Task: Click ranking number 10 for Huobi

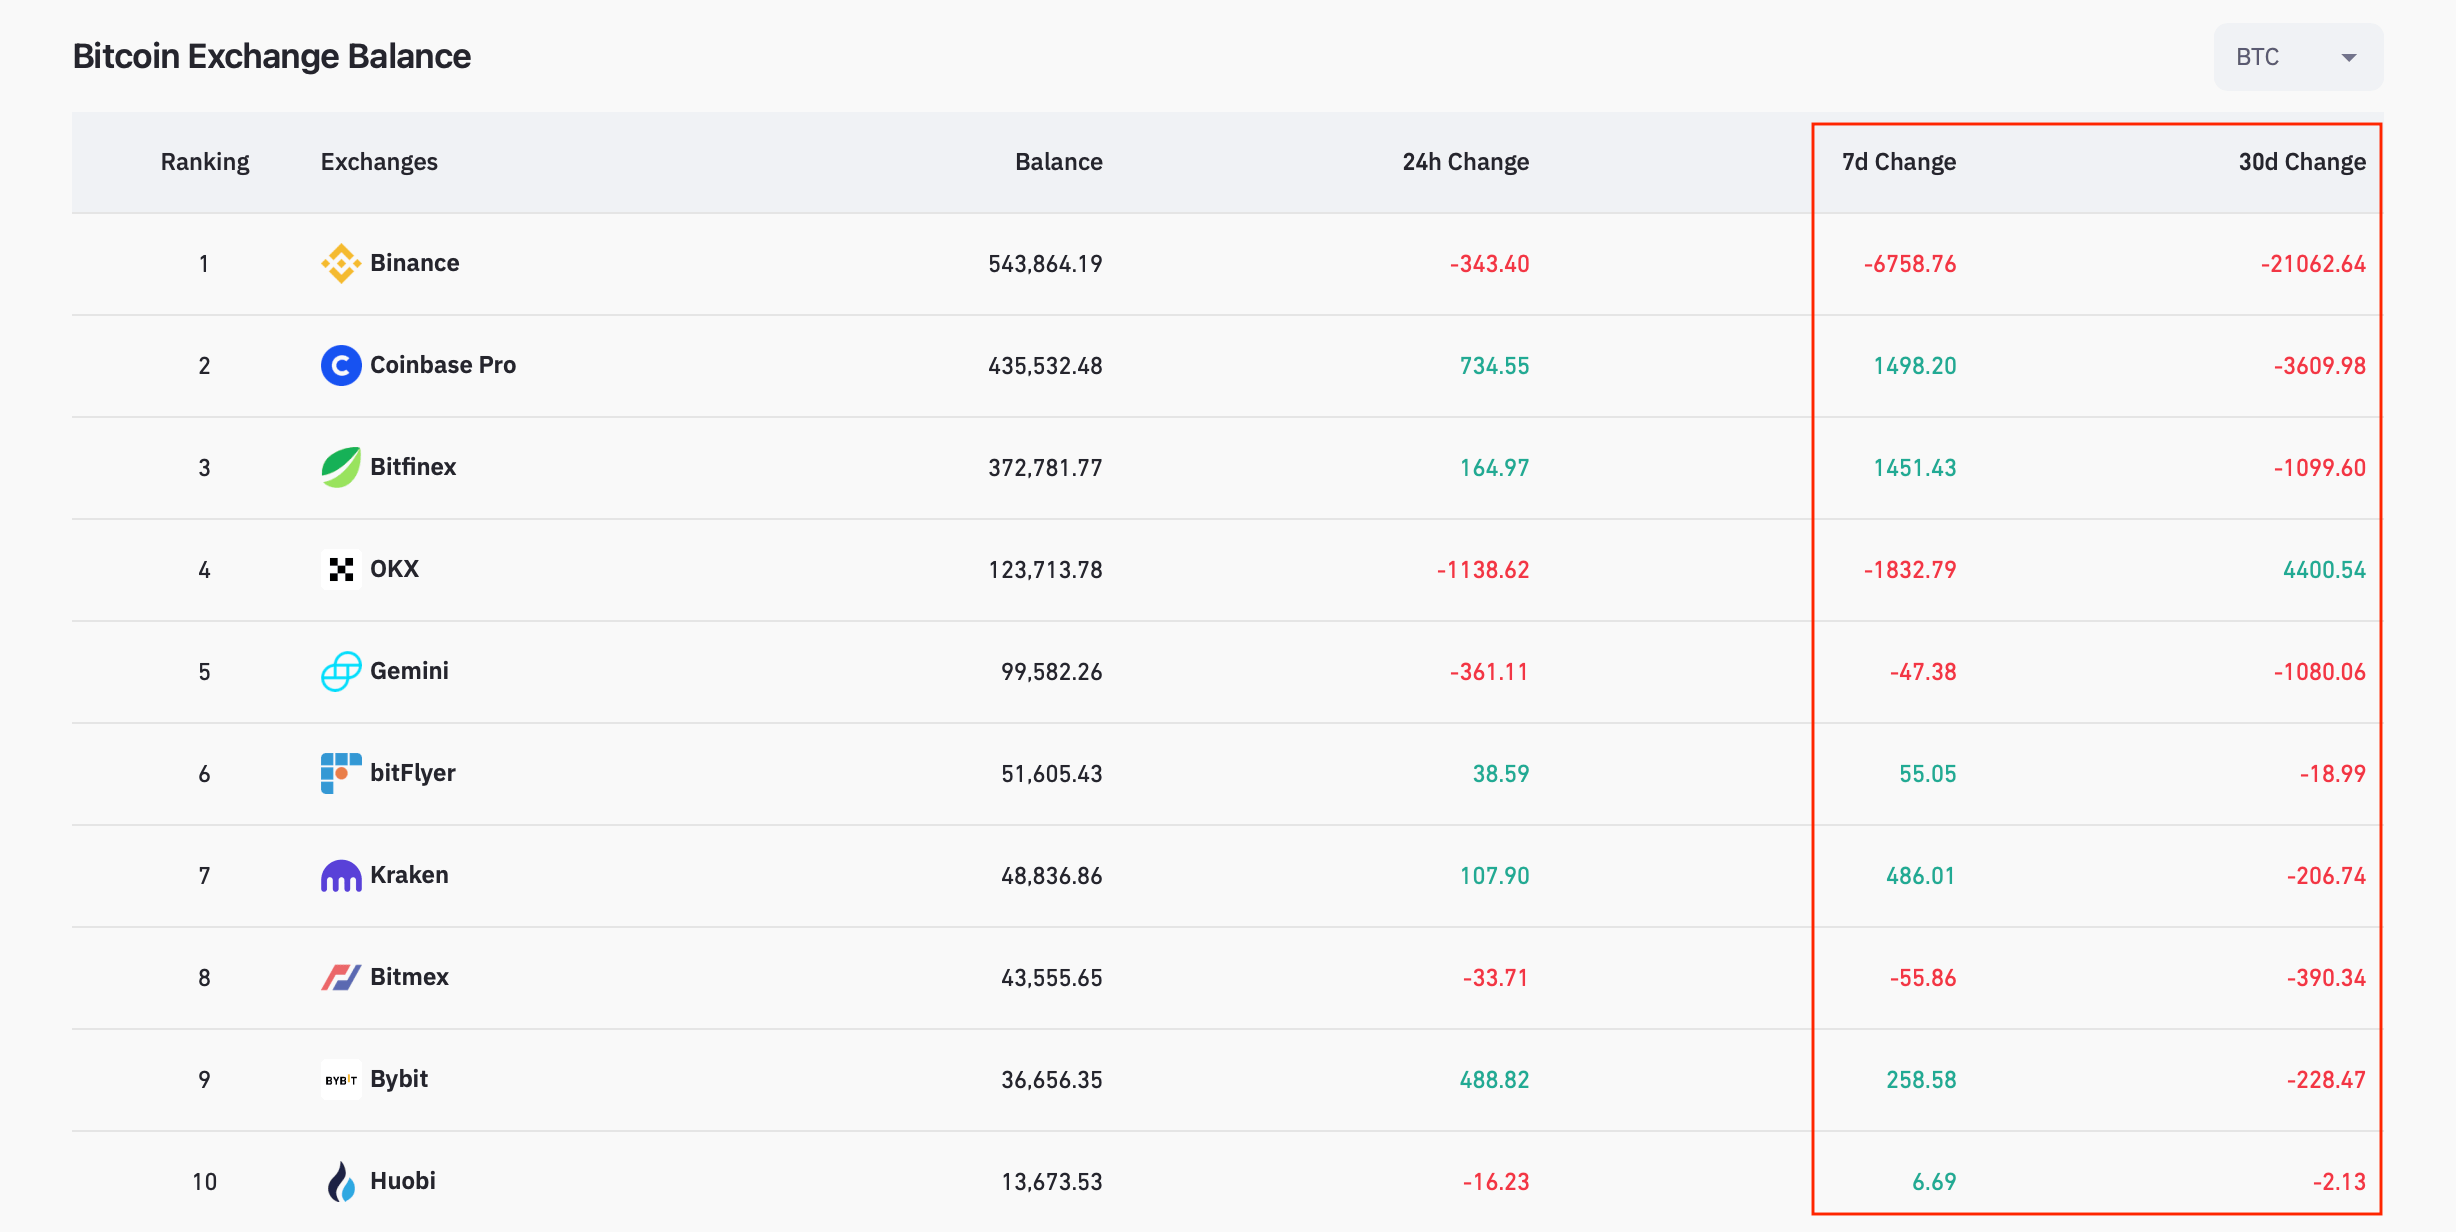Action: (x=205, y=1182)
